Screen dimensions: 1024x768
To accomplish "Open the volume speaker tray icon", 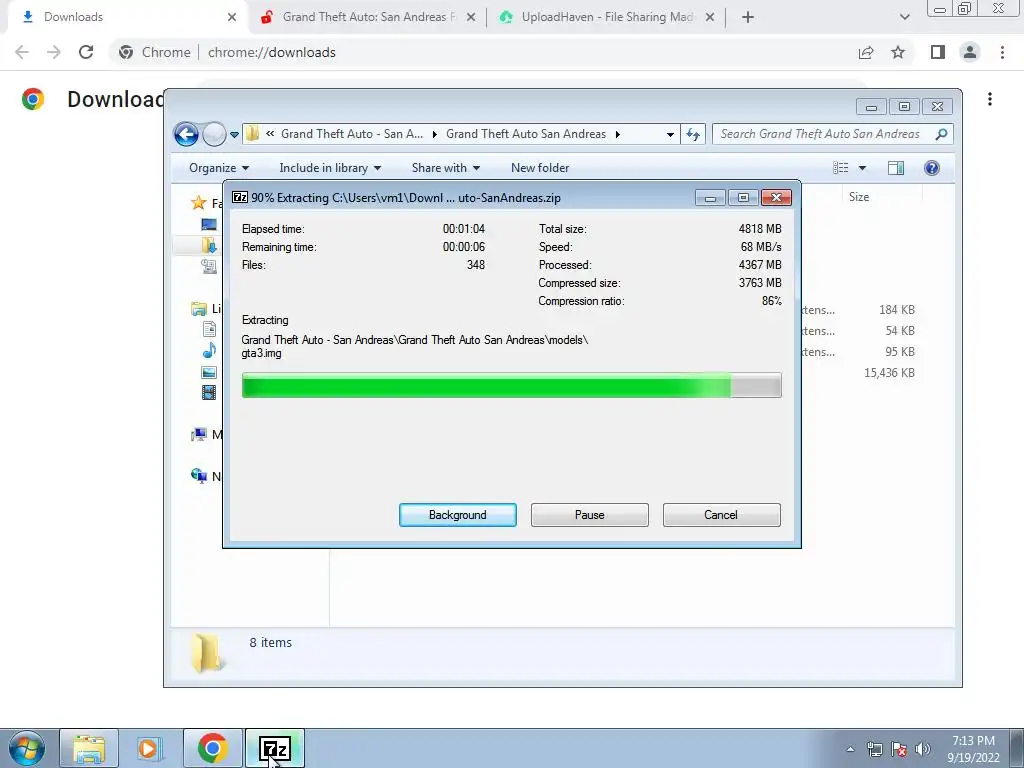I will click(x=923, y=749).
